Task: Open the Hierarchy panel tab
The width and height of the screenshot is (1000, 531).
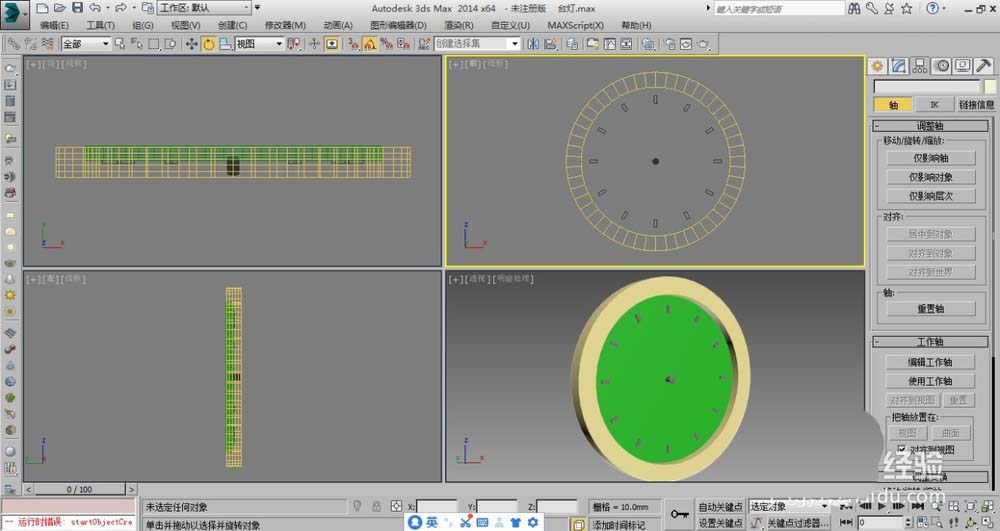Action: point(920,66)
